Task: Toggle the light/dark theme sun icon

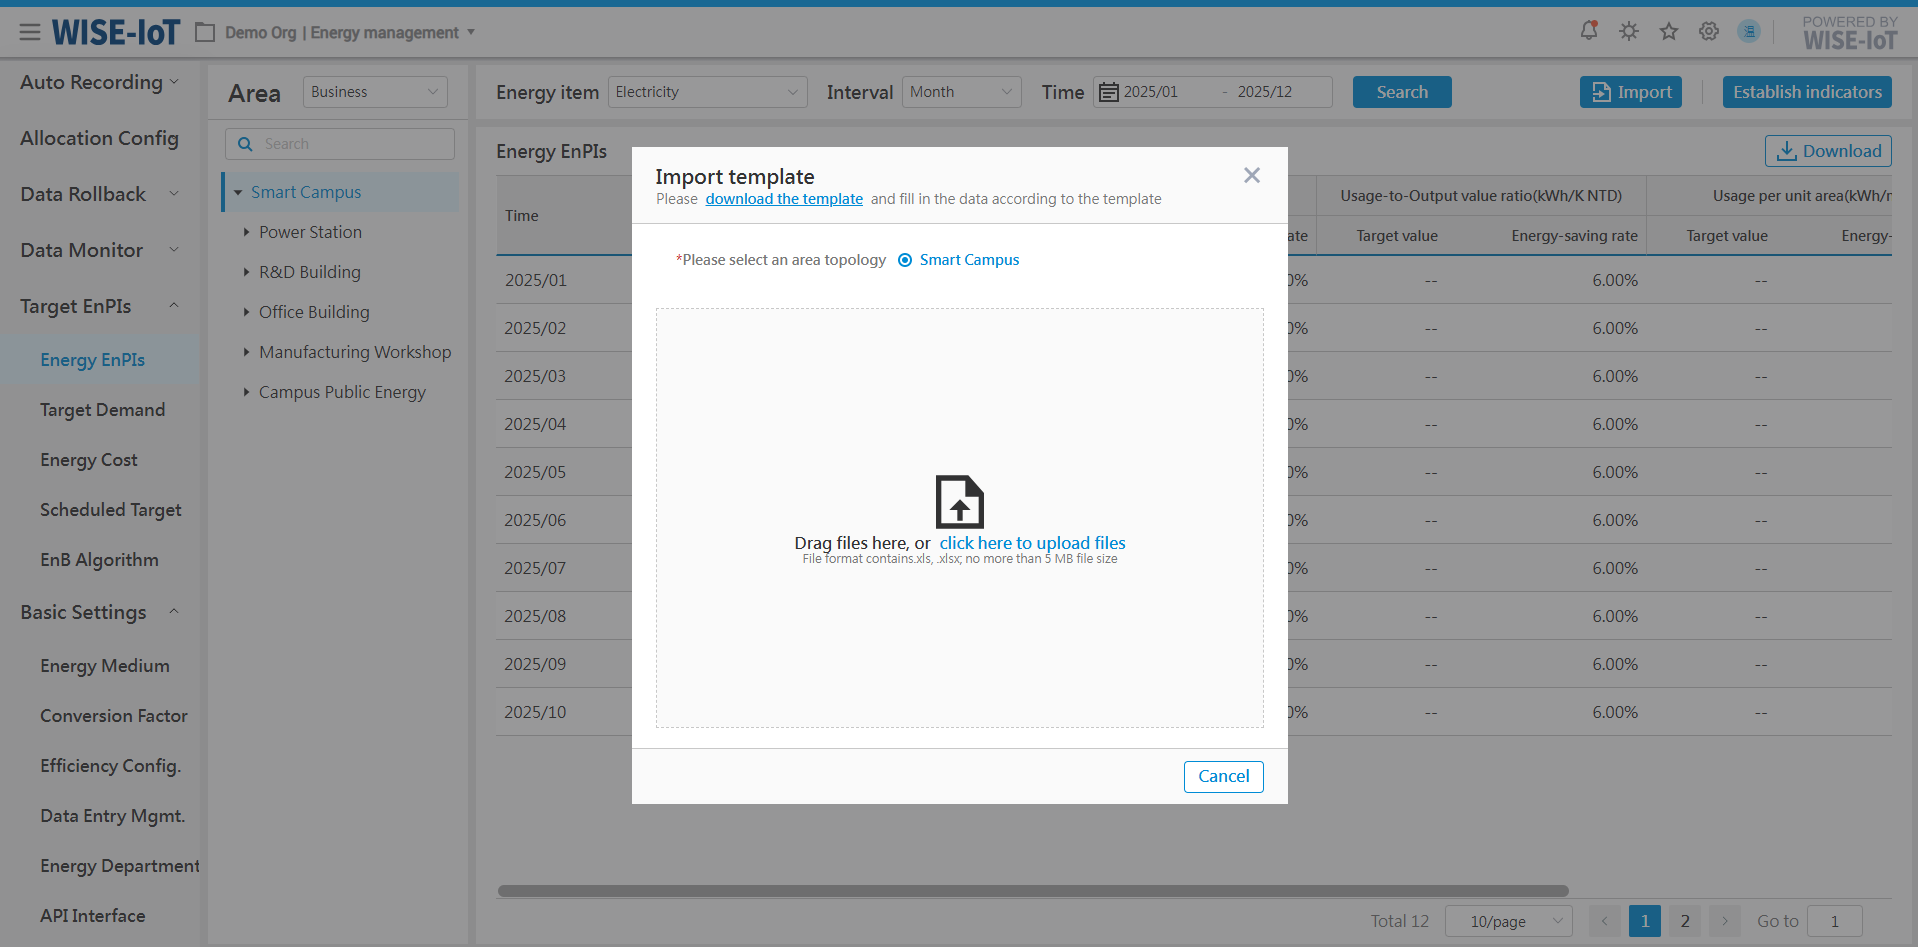Action: (1629, 31)
